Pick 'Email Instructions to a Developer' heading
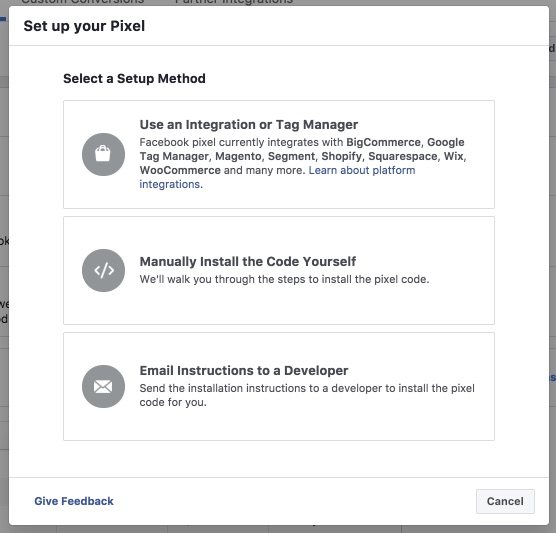This screenshot has width=556, height=533. (x=244, y=370)
